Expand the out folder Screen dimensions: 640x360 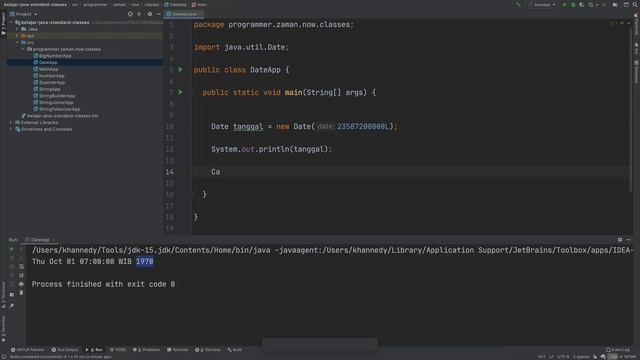(x=17, y=36)
